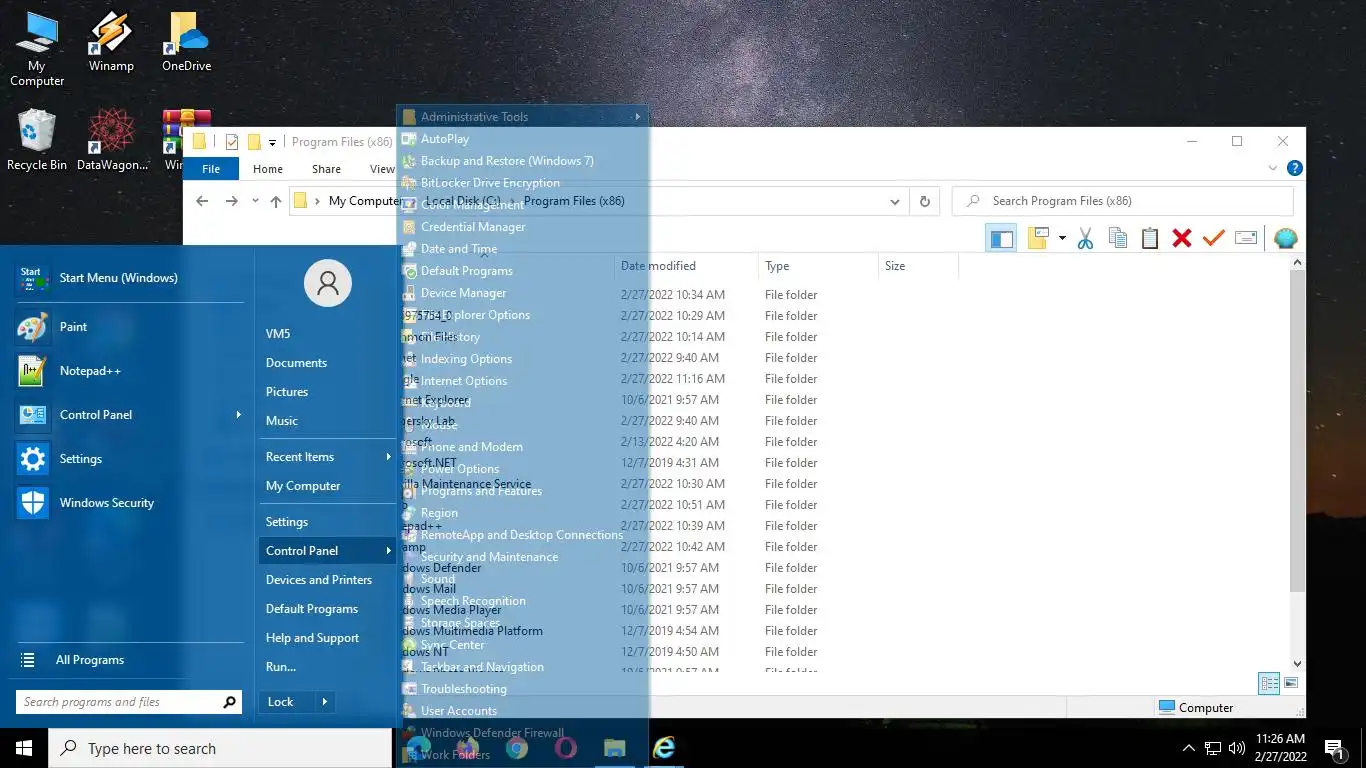The height and width of the screenshot is (768, 1366).
Task: Click the Refresh button beside address bar
Action: (x=925, y=201)
